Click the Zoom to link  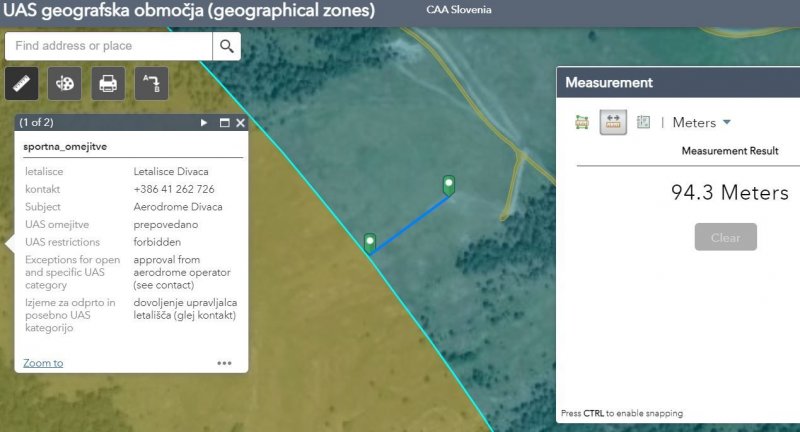pos(43,363)
